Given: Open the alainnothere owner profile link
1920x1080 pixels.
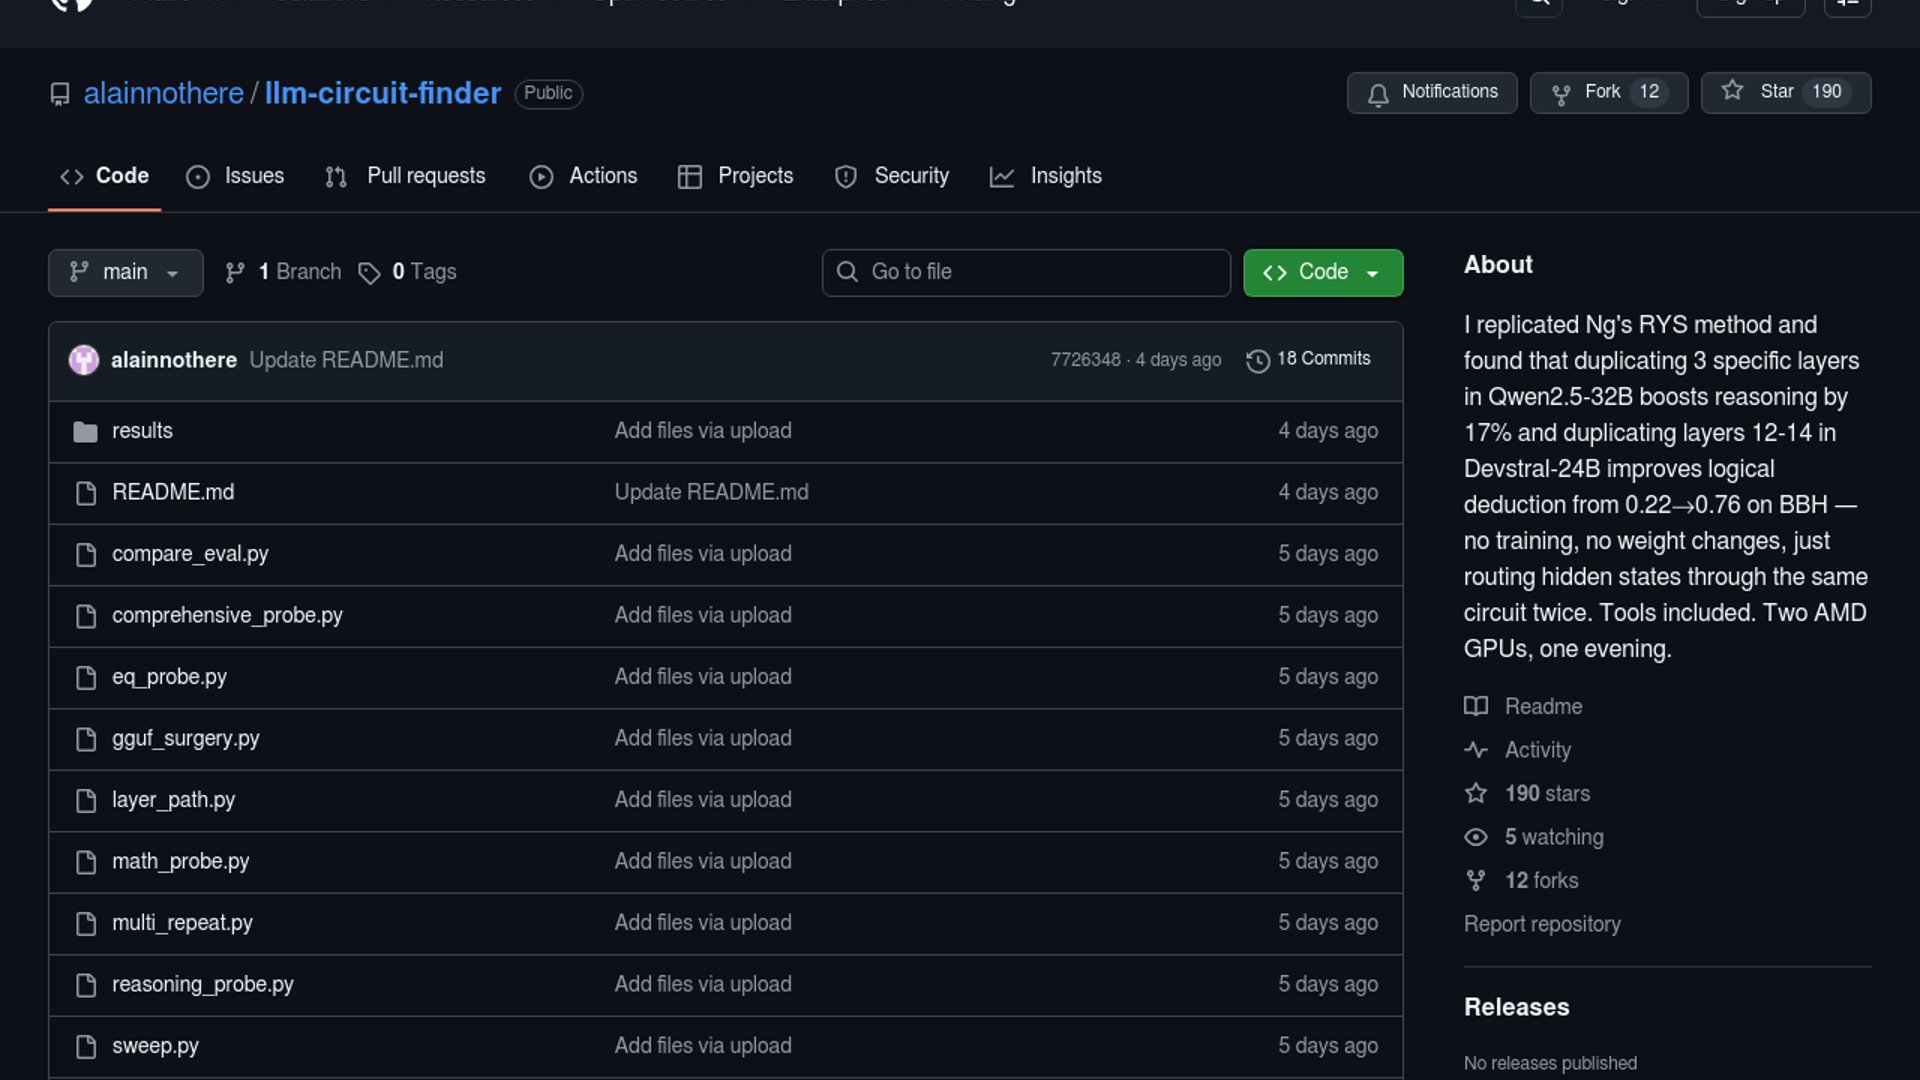Looking at the screenshot, I should pyautogui.click(x=163, y=93).
